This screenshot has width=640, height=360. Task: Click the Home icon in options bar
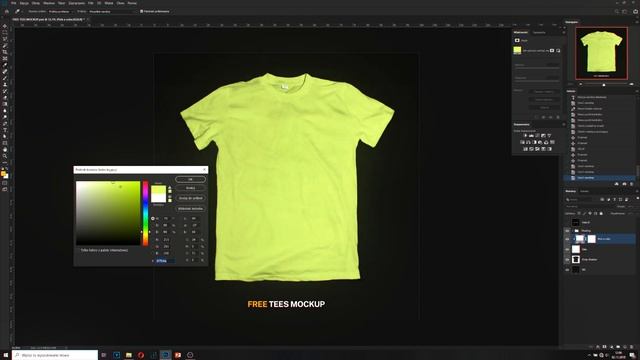click(7, 11)
